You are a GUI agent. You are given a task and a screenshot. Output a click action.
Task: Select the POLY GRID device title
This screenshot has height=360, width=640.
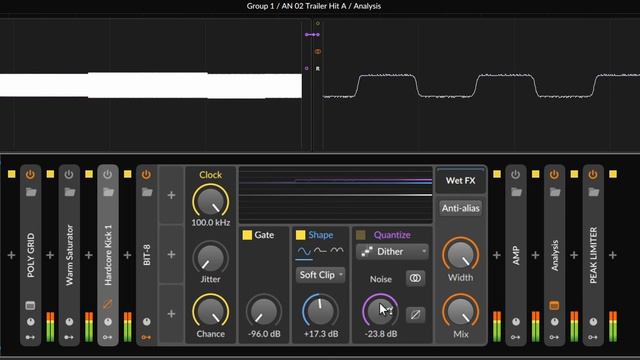(31, 256)
